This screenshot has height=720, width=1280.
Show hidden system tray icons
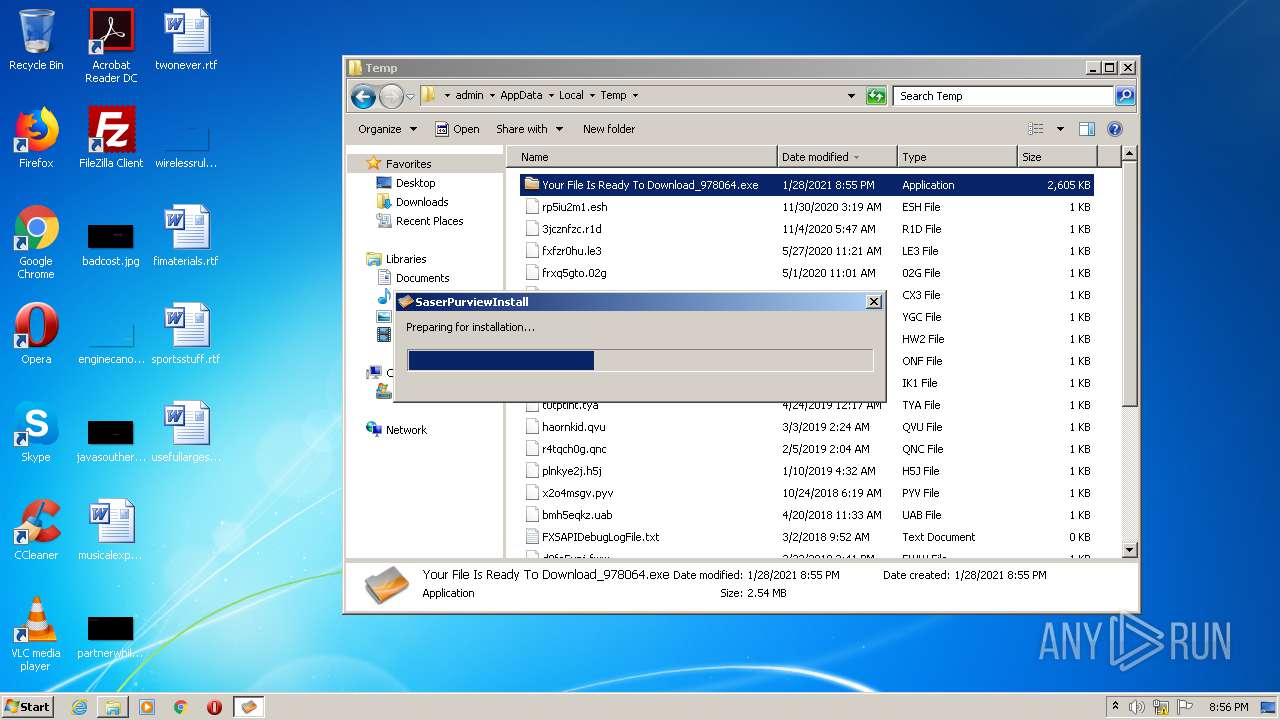(1115, 706)
